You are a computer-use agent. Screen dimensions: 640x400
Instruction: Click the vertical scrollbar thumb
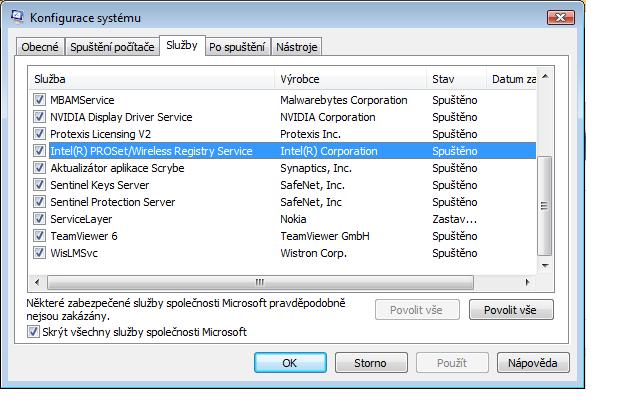tap(545, 205)
